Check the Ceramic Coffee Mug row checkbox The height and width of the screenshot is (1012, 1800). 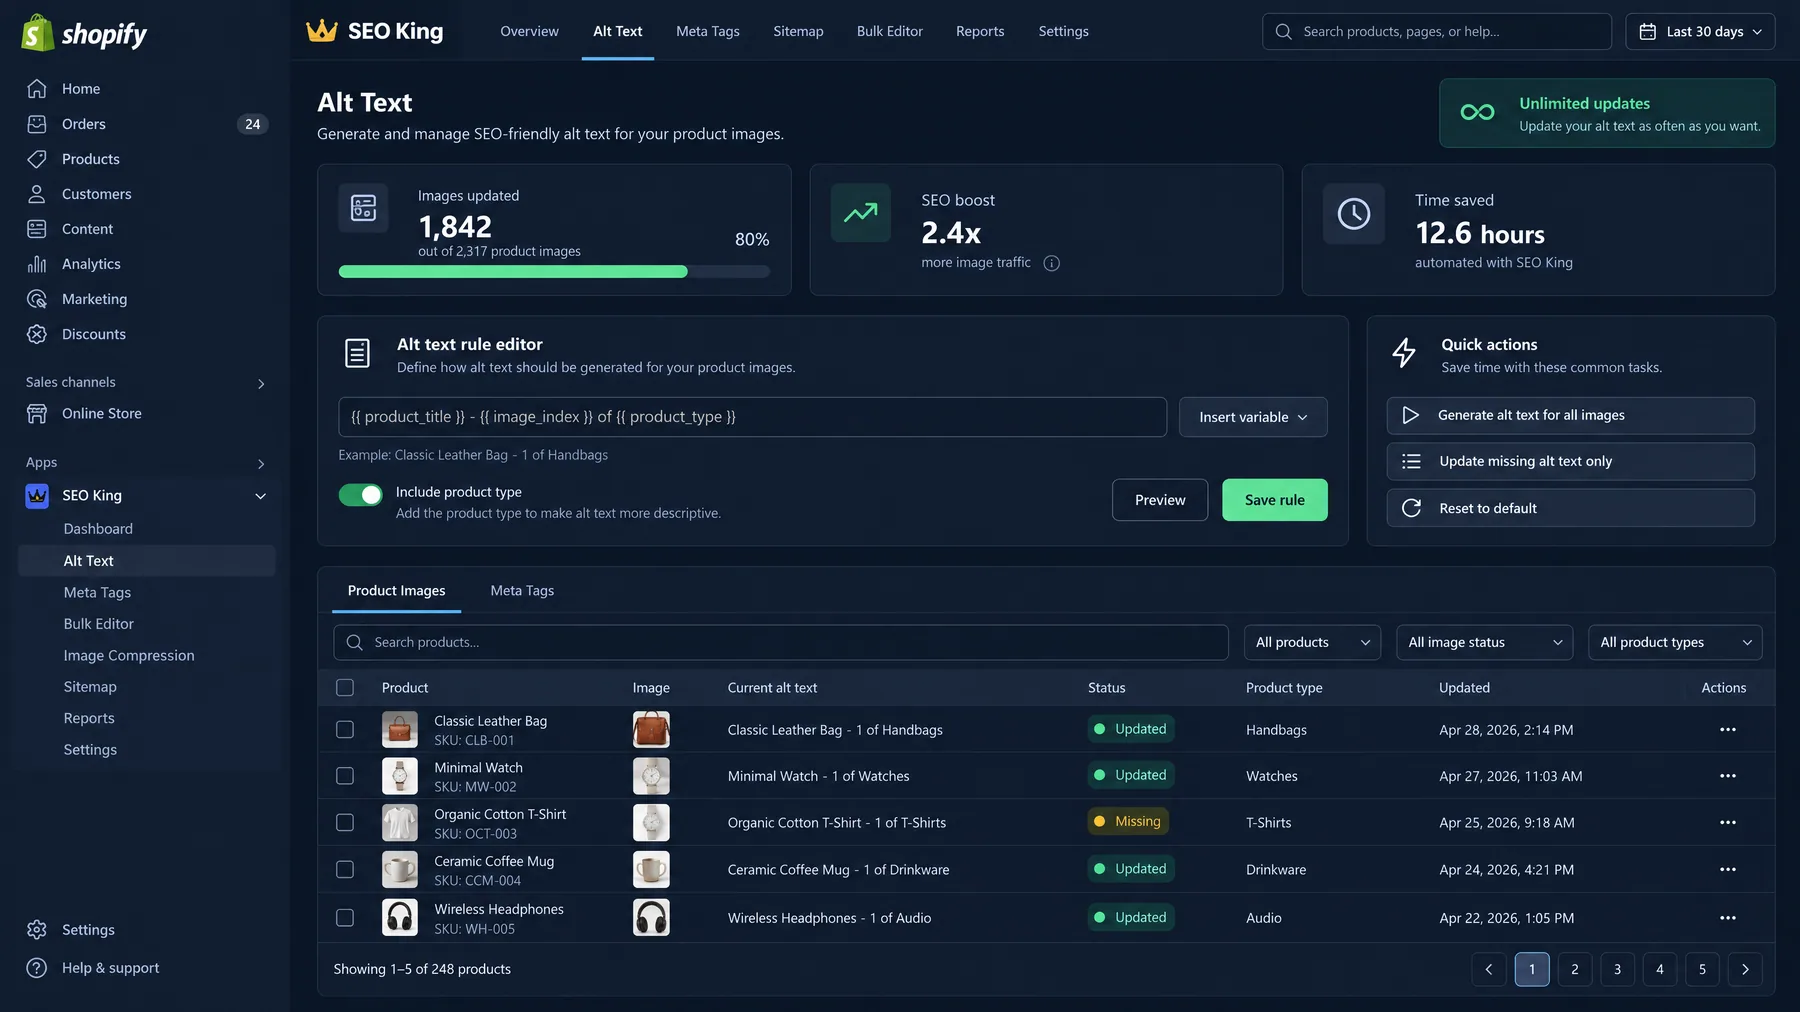coord(345,870)
